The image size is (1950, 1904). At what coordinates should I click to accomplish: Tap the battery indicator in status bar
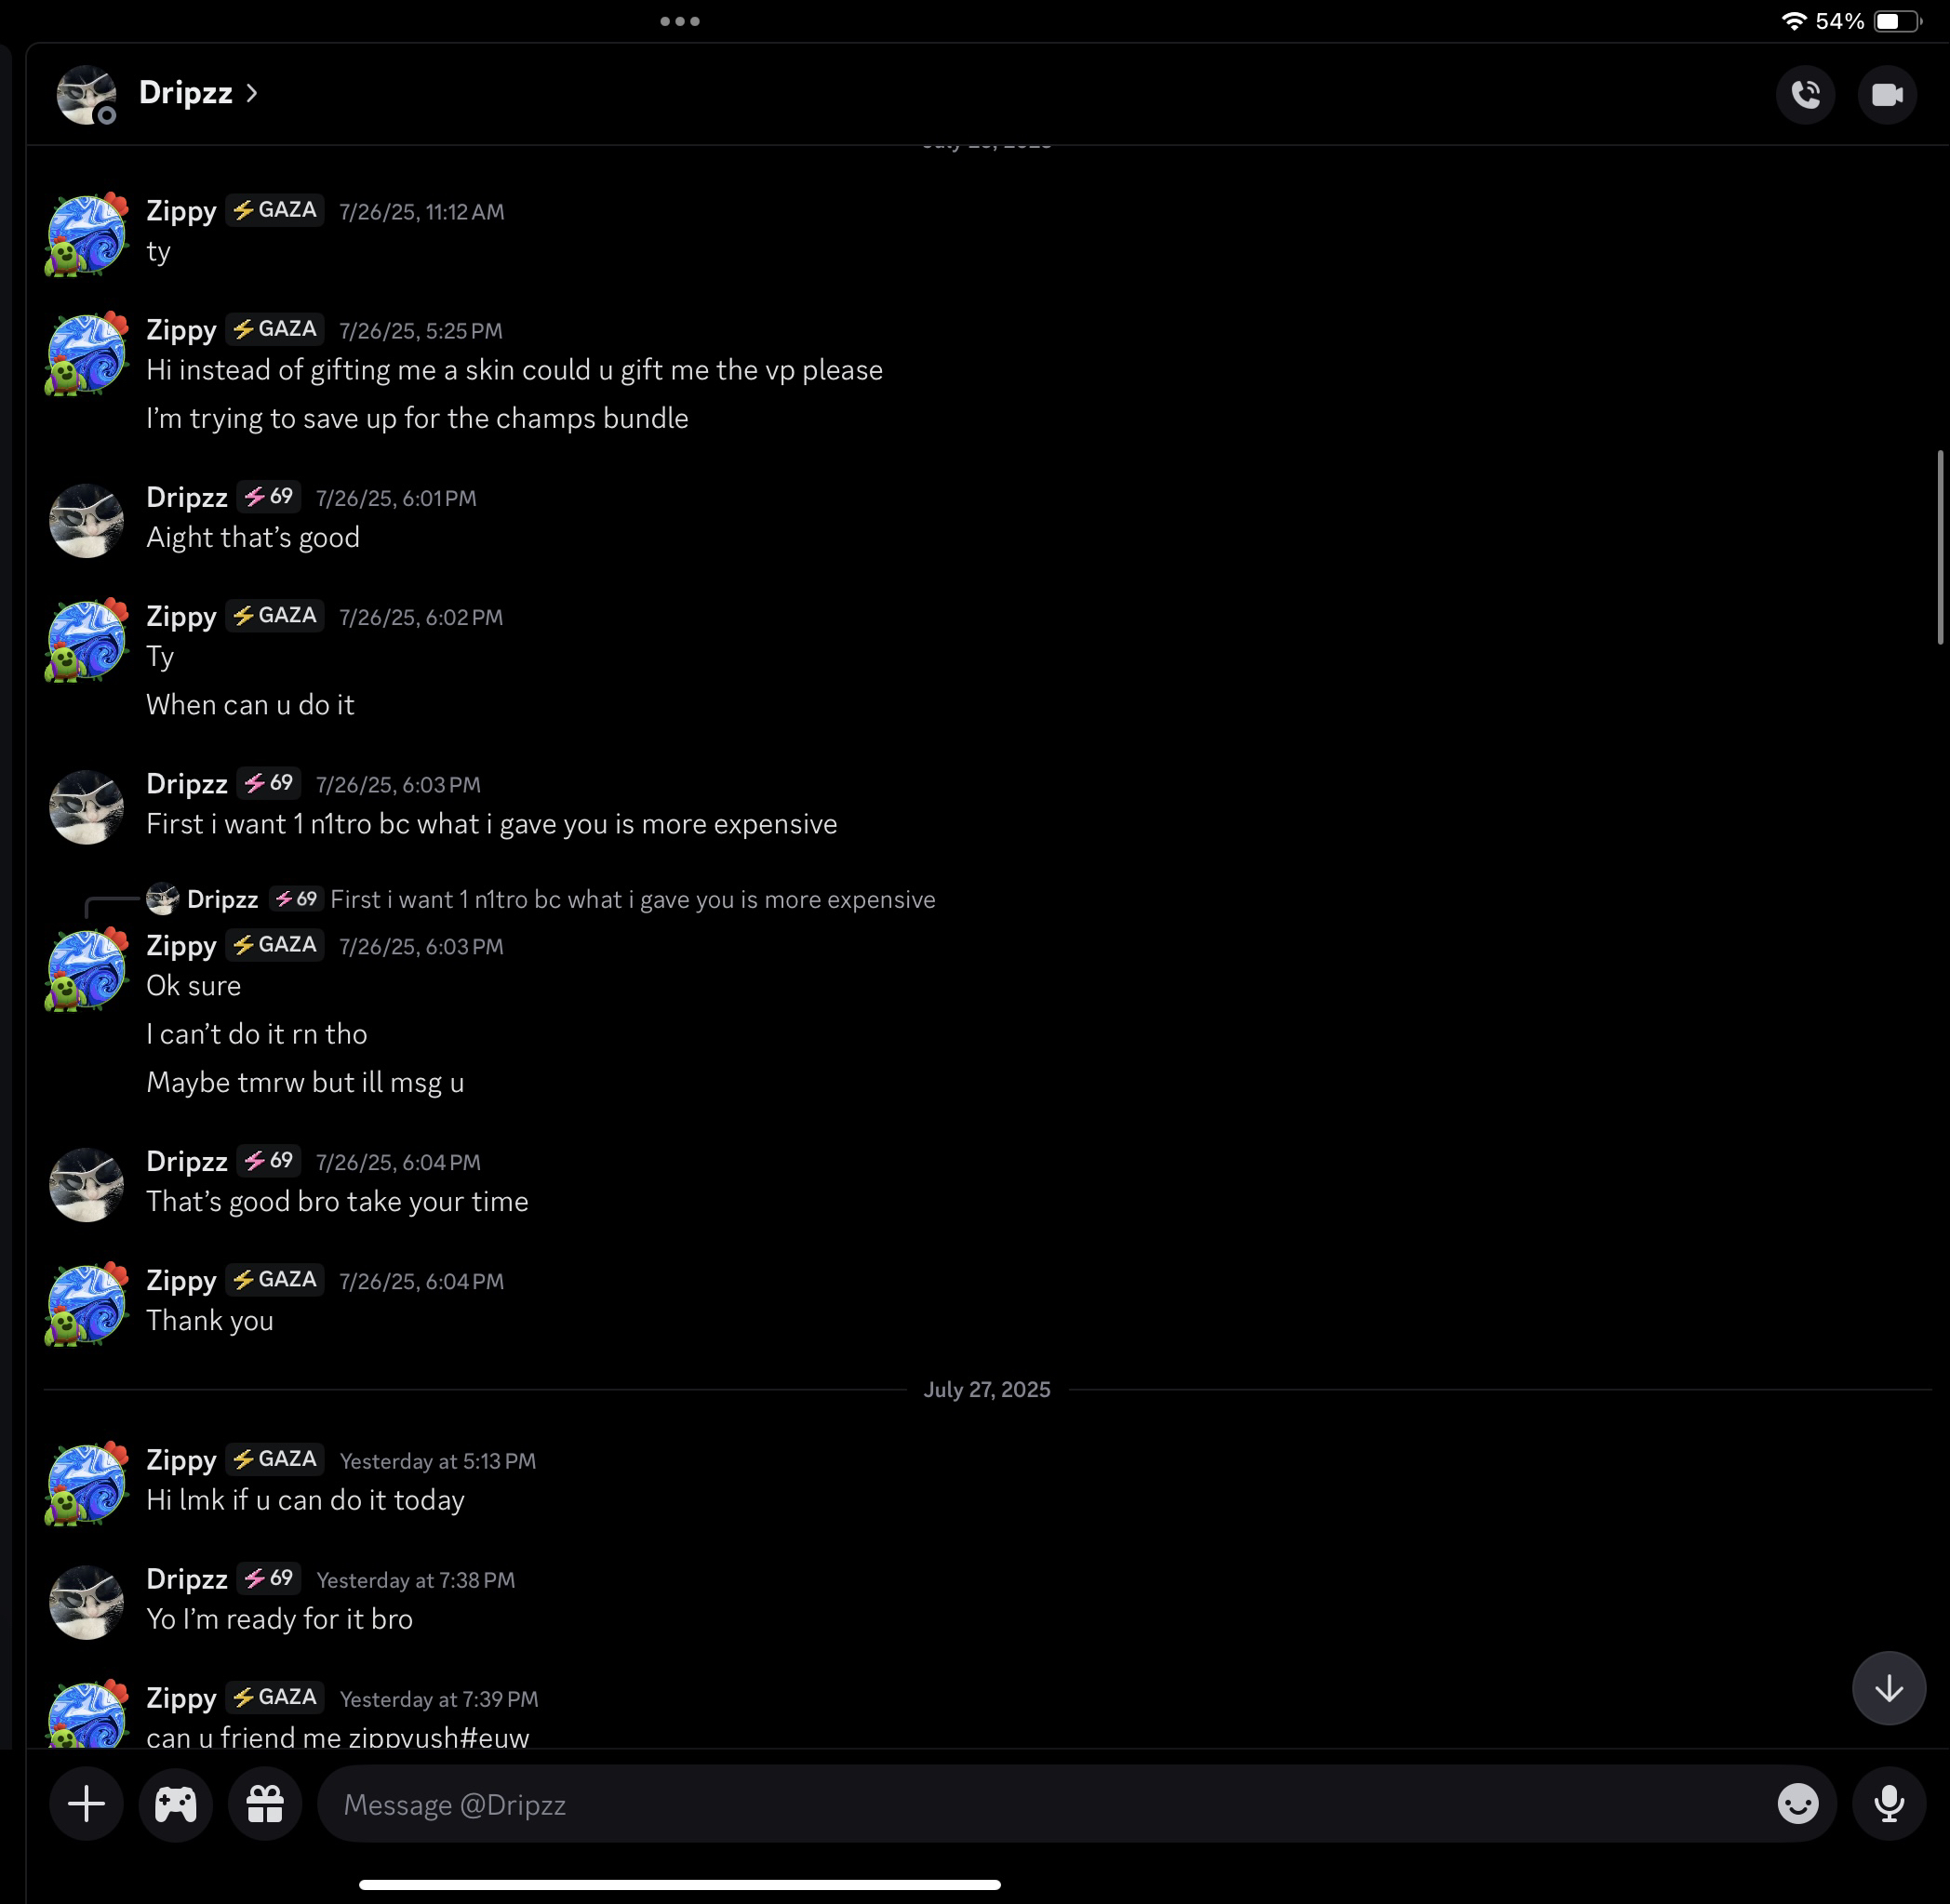coord(1896,21)
